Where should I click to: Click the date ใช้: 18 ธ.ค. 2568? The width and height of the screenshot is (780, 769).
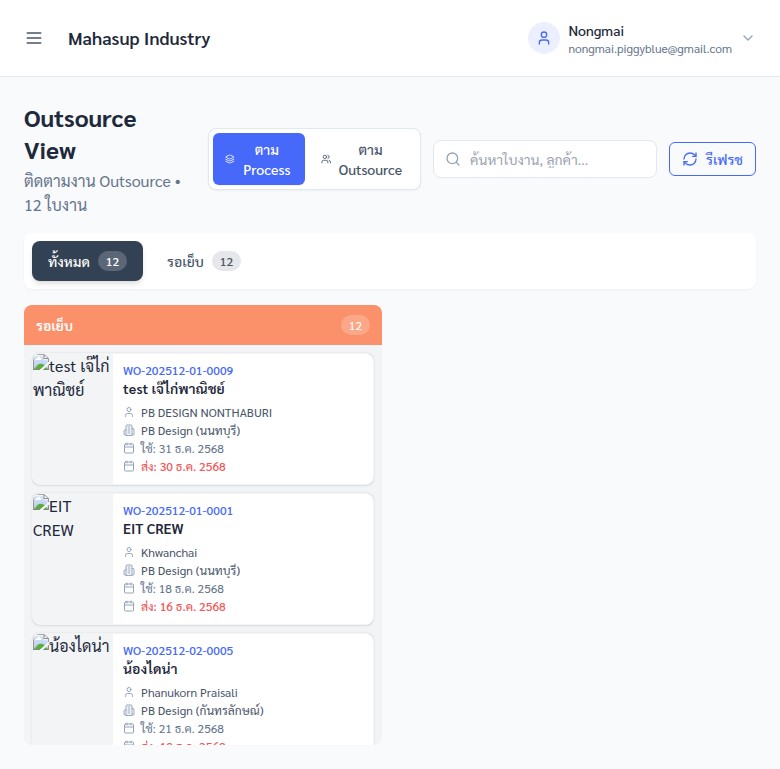tap(182, 589)
